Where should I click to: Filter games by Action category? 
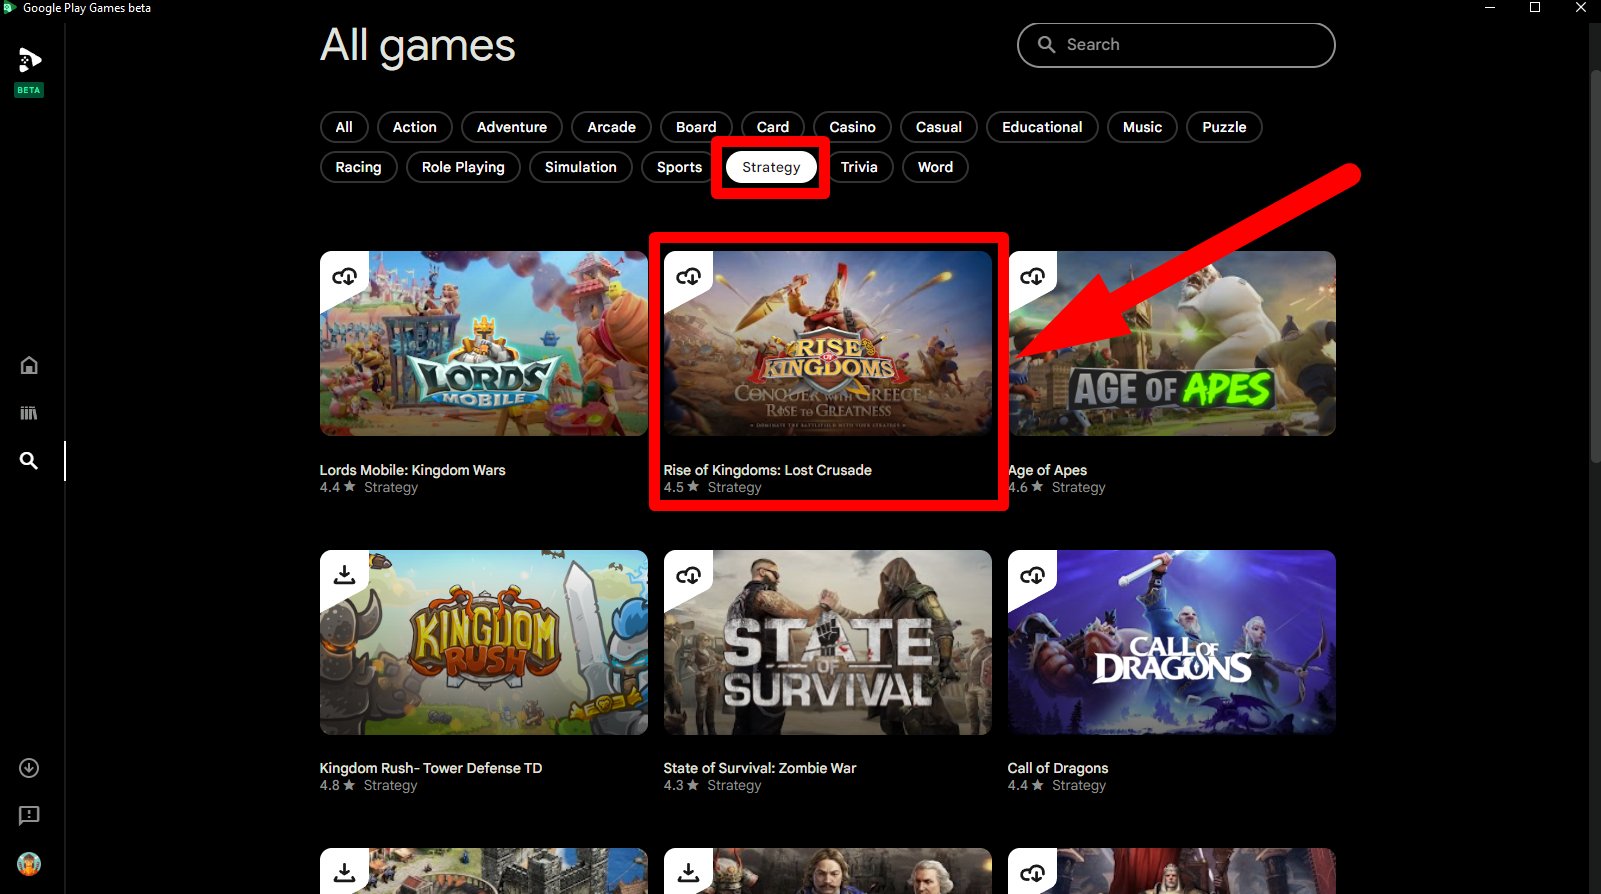click(x=414, y=127)
